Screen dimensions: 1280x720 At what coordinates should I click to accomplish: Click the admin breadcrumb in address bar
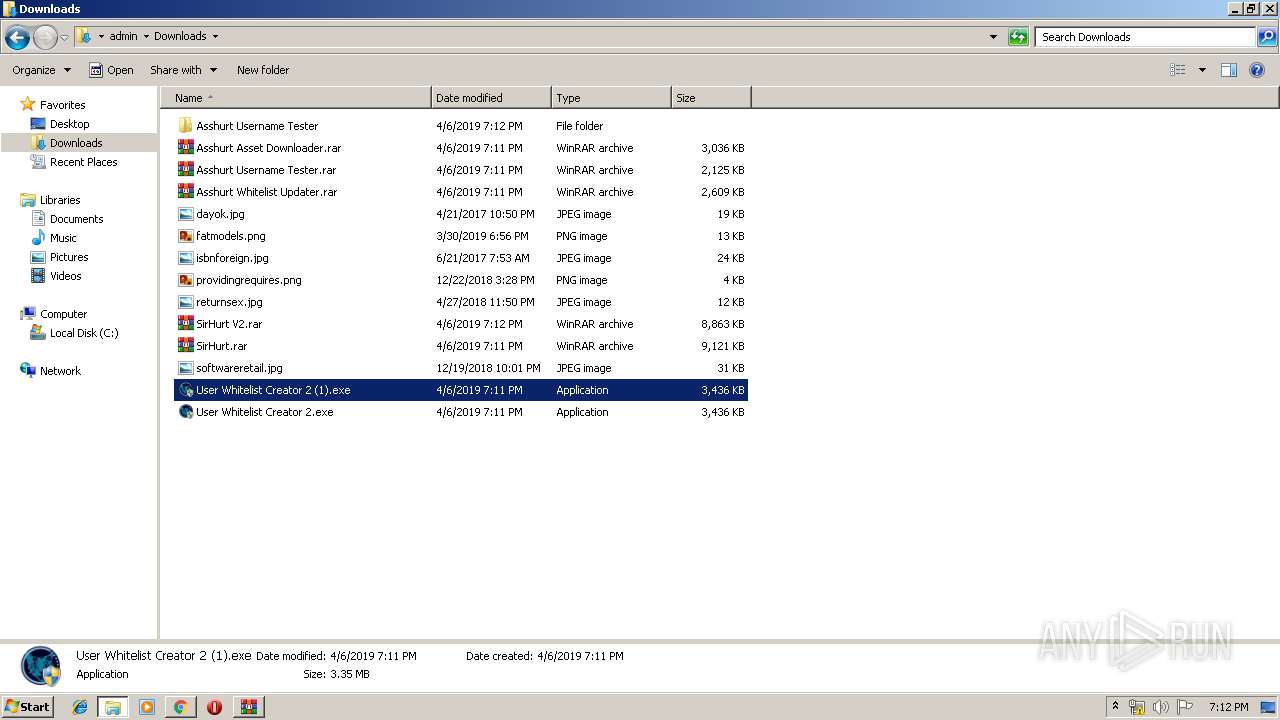pyautogui.click(x=123, y=37)
